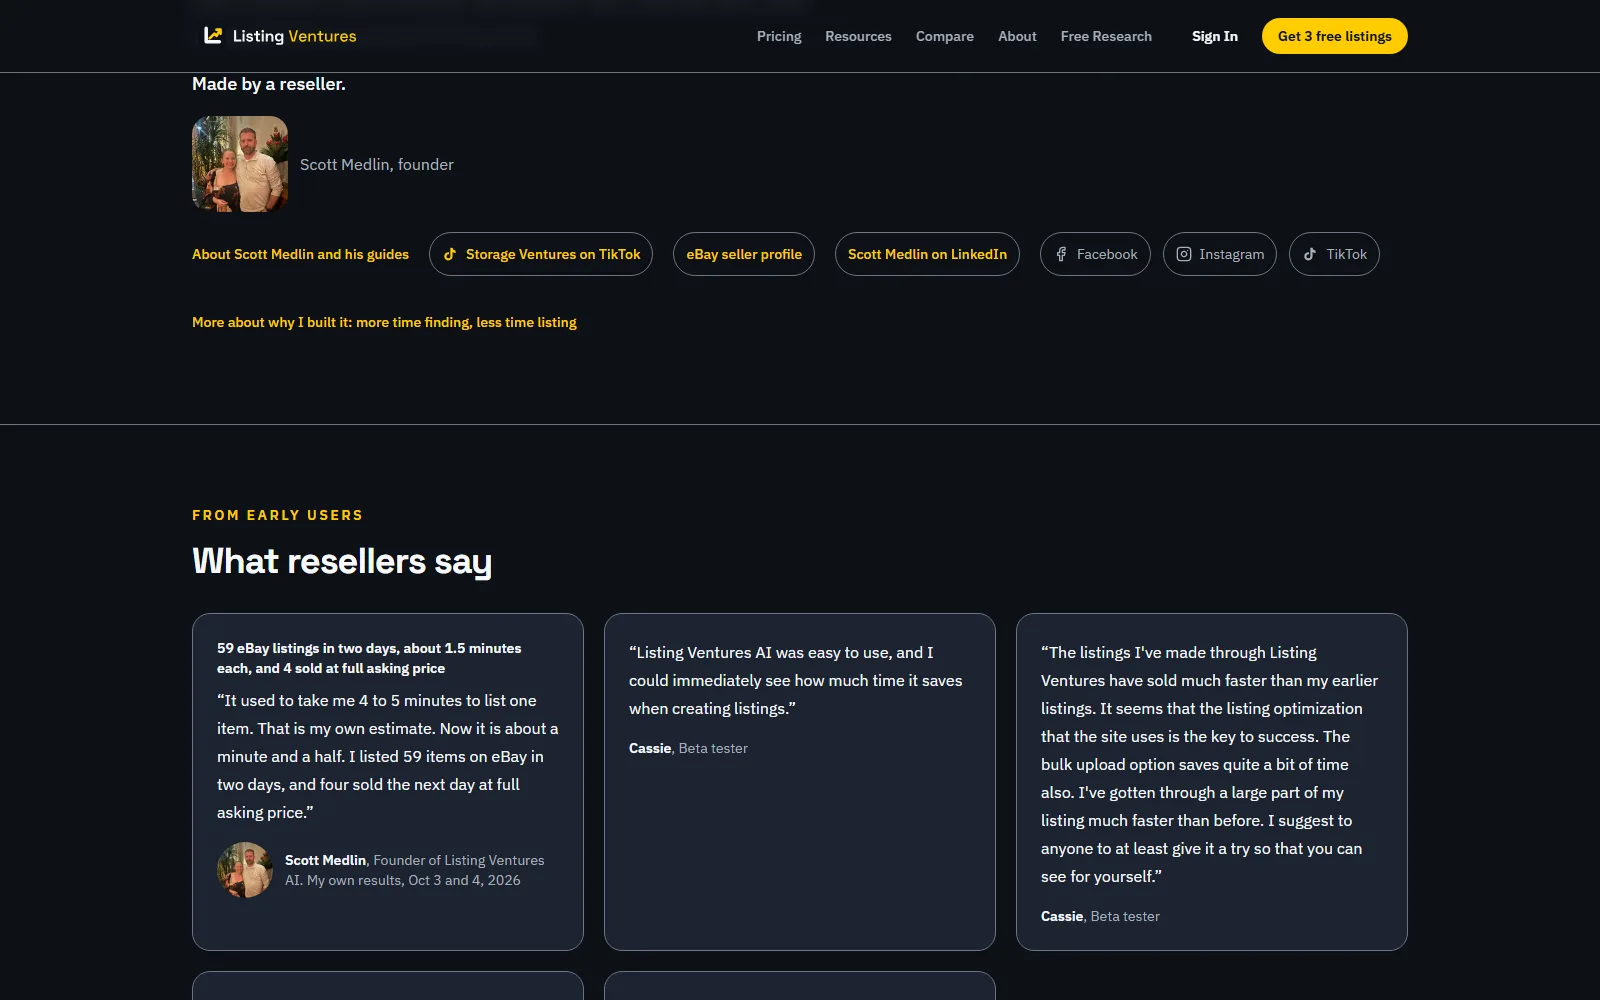Screen dimensions: 1600x1000
Task: Click '59 eBay listings in two days' headline
Action: tap(369, 658)
